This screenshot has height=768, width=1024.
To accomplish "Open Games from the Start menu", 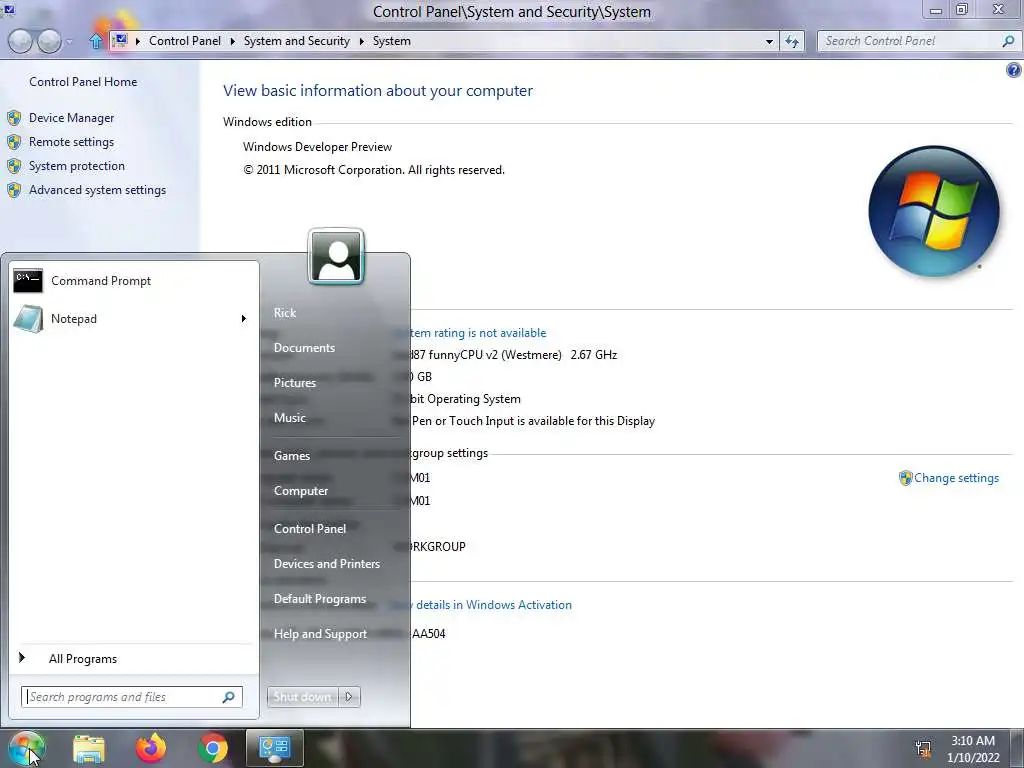I will coord(291,456).
